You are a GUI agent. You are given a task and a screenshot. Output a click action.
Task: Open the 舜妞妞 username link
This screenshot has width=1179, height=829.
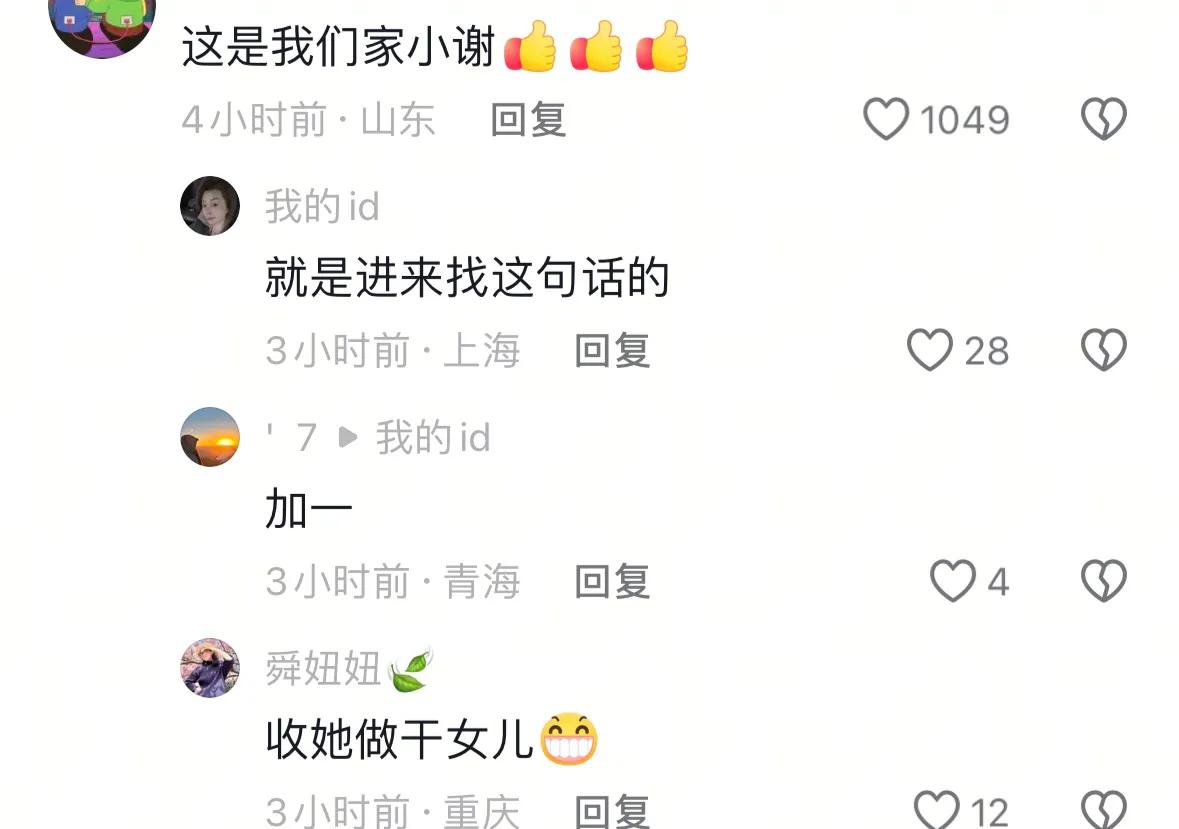(x=322, y=668)
